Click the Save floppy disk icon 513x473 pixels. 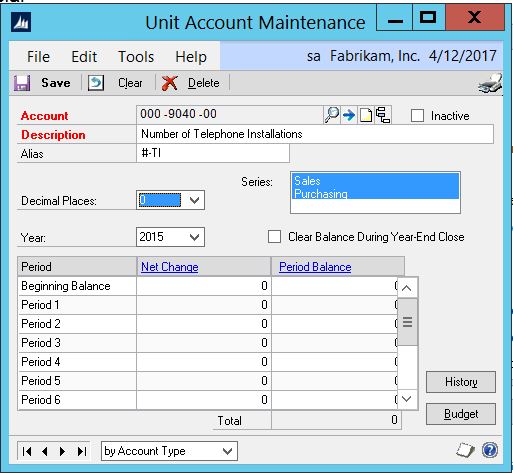[x=22, y=83]
